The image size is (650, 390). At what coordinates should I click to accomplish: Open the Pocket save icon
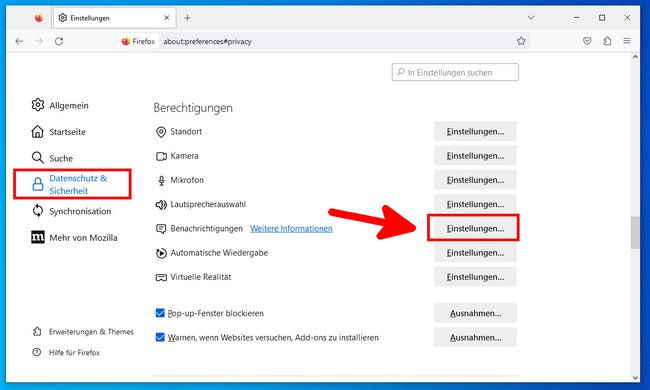coord(587,41)
